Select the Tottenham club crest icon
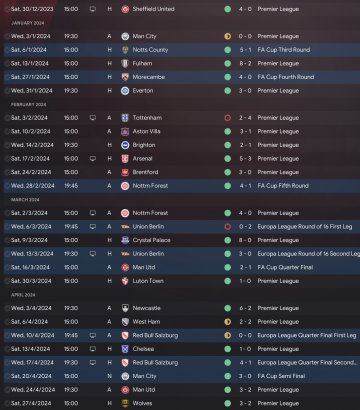This screenshot has width=360, height=410. pos(125,118)
